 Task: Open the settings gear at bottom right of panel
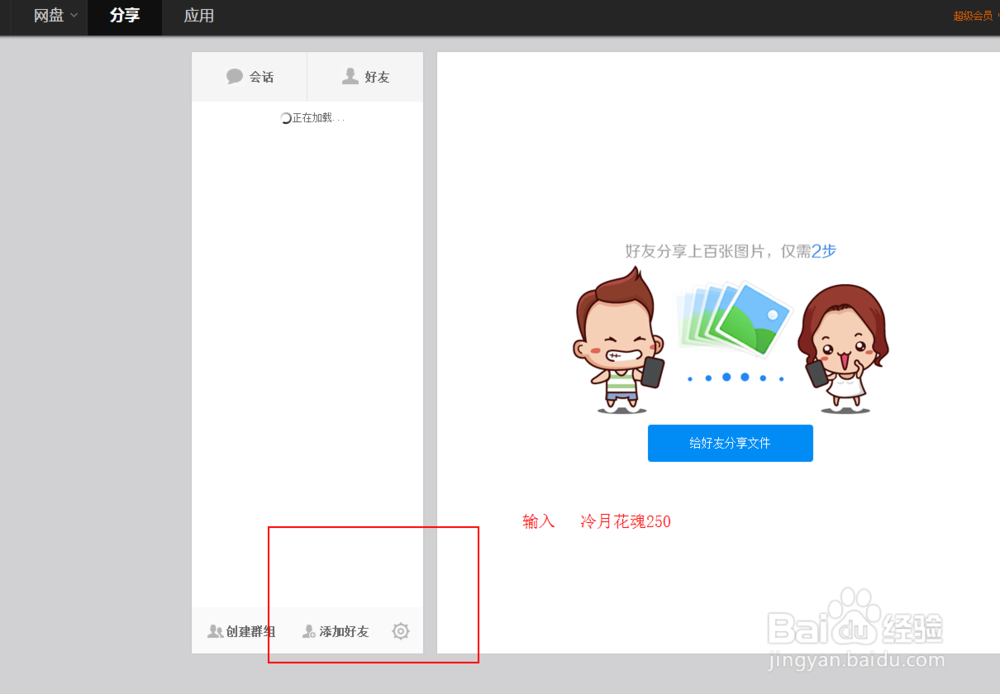pyautogui.click(x=400, y=631)
